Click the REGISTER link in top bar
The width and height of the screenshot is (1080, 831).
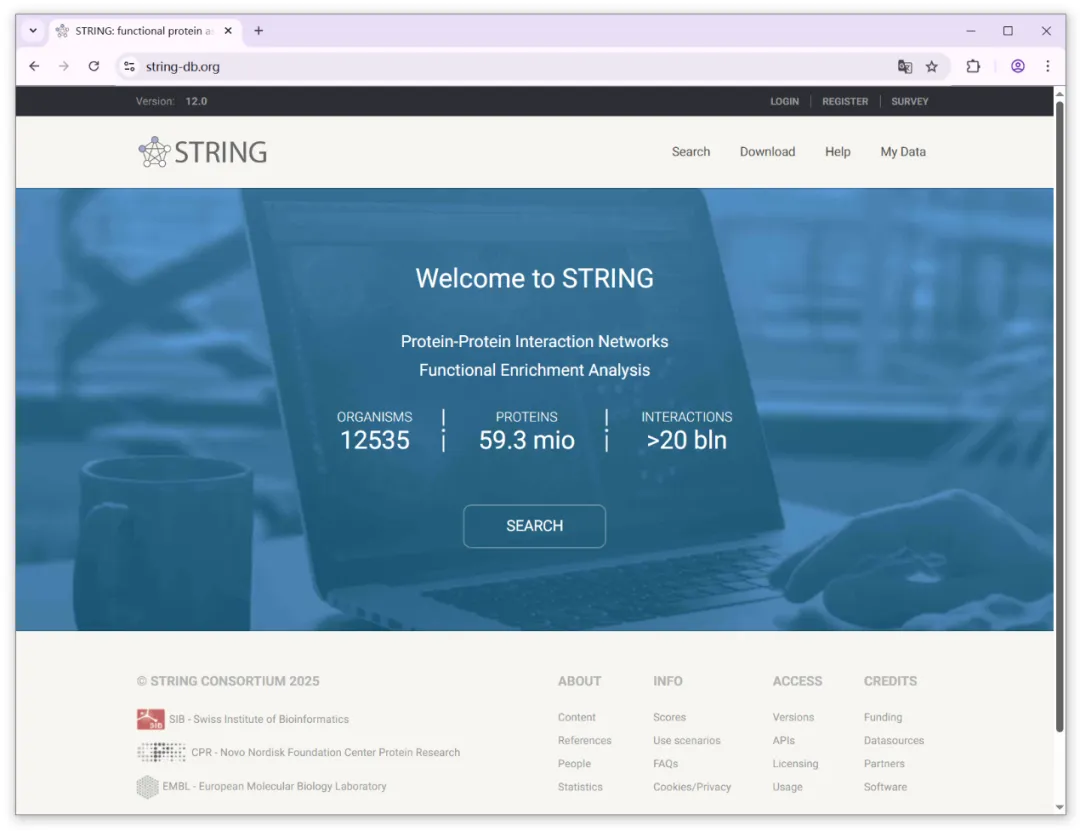point(845,101)
